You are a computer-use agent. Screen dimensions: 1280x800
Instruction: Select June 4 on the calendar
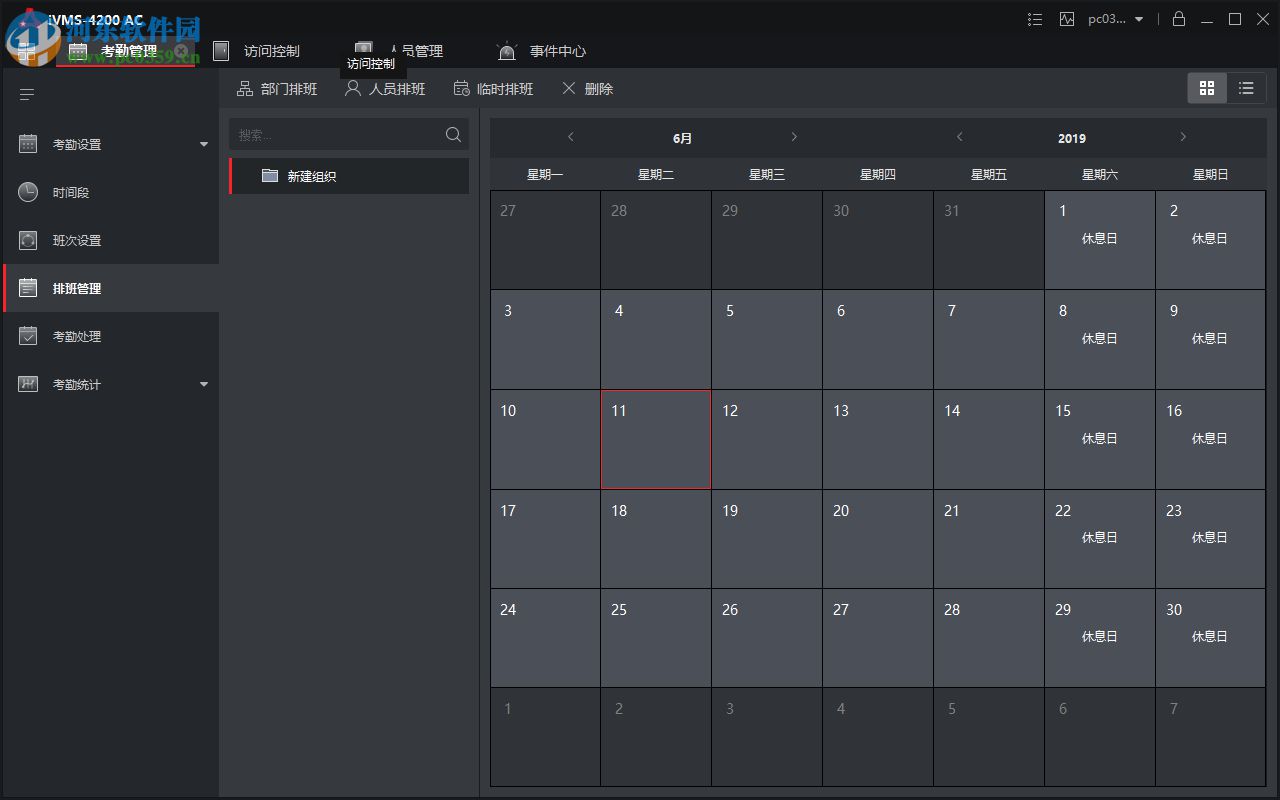tap(656, 340)
